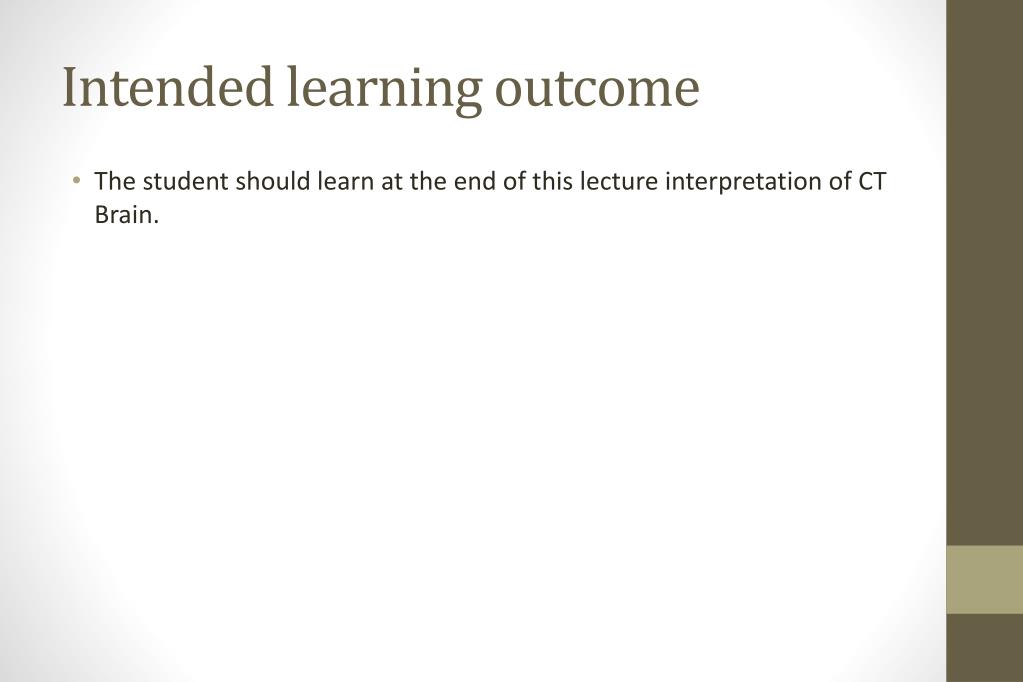Click the bullet point marker before 'The student'

78,180
